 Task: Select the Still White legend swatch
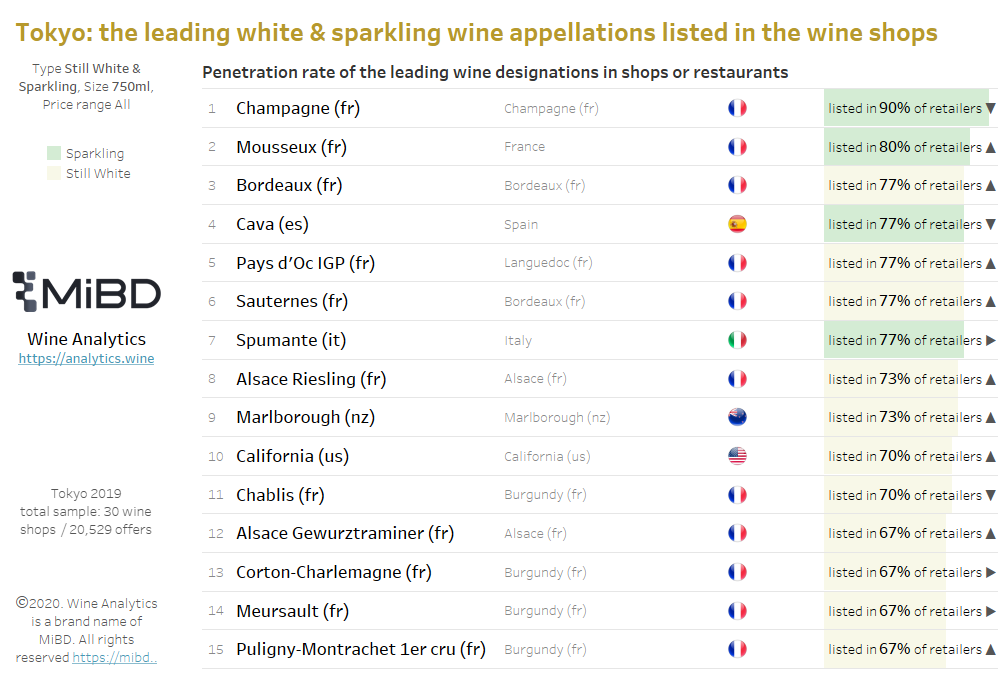click(54, 173)
